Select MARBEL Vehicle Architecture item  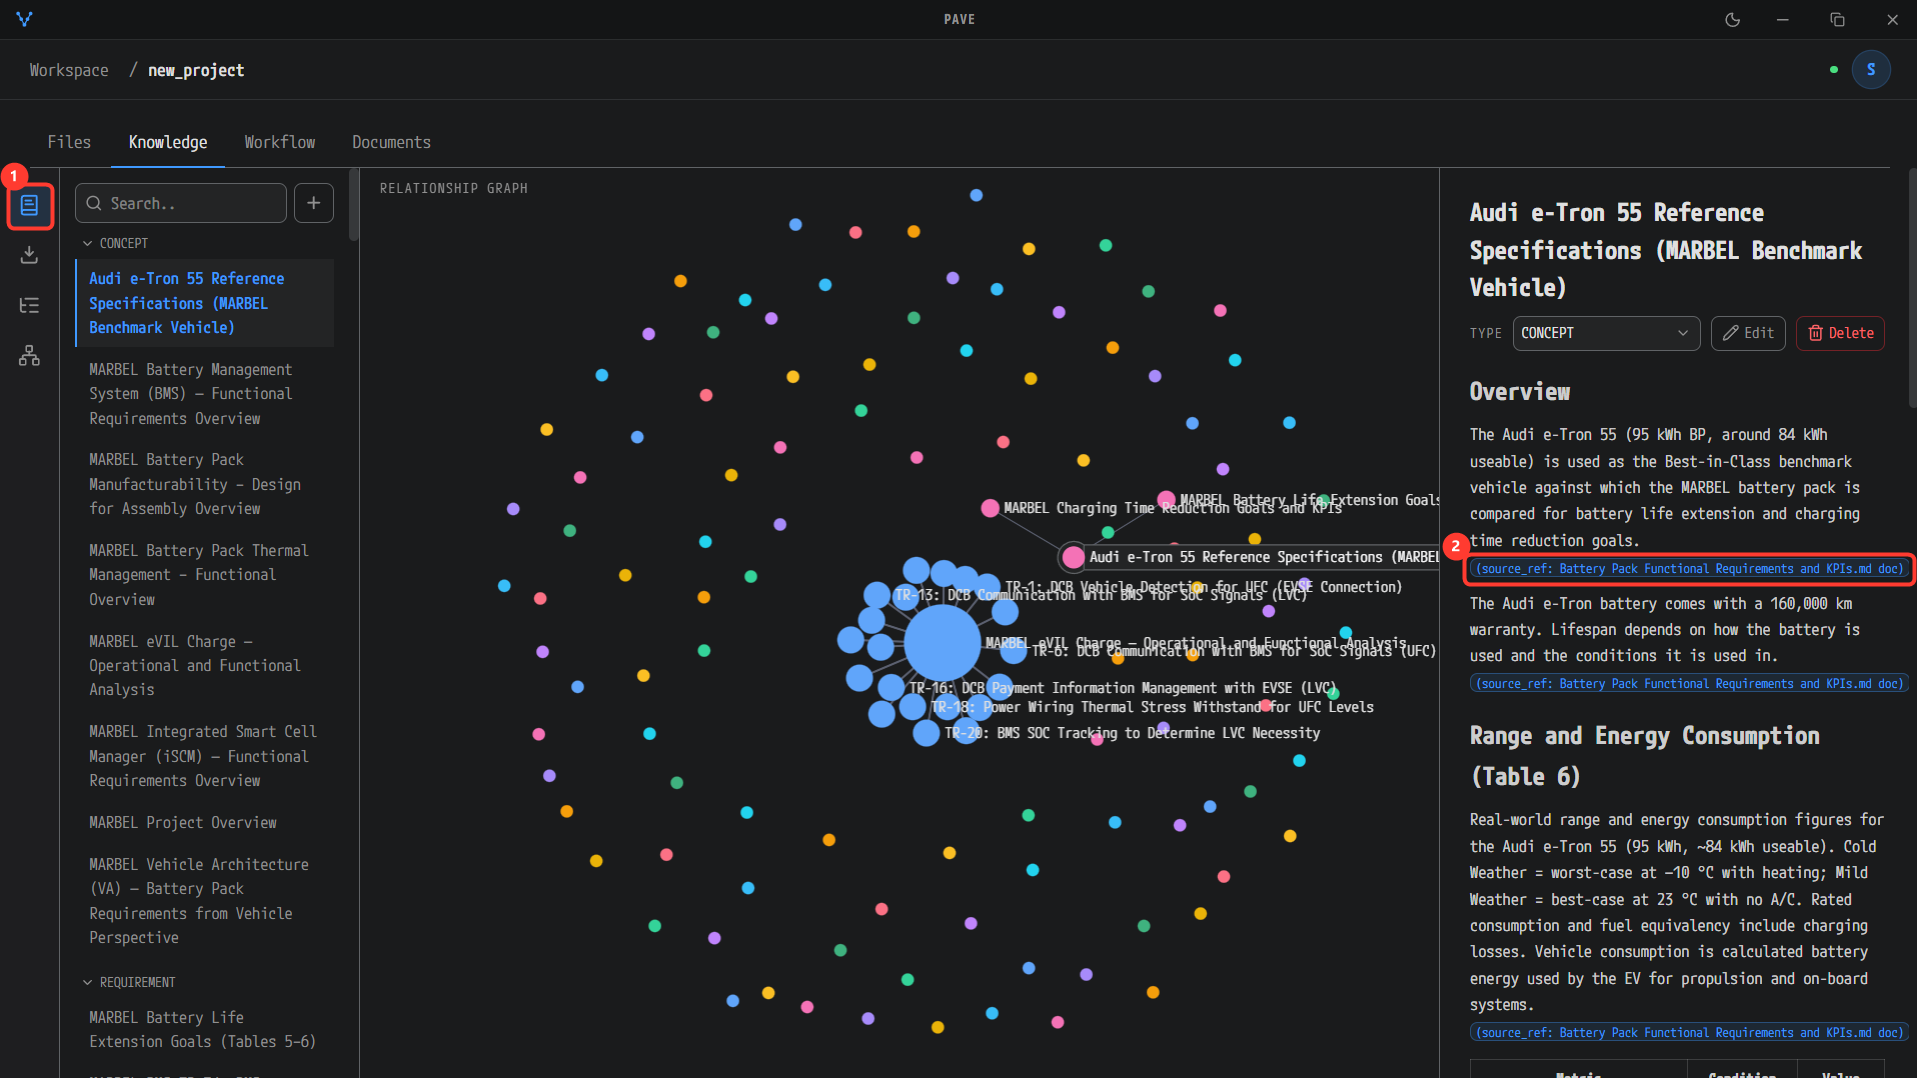pos(204,901)
